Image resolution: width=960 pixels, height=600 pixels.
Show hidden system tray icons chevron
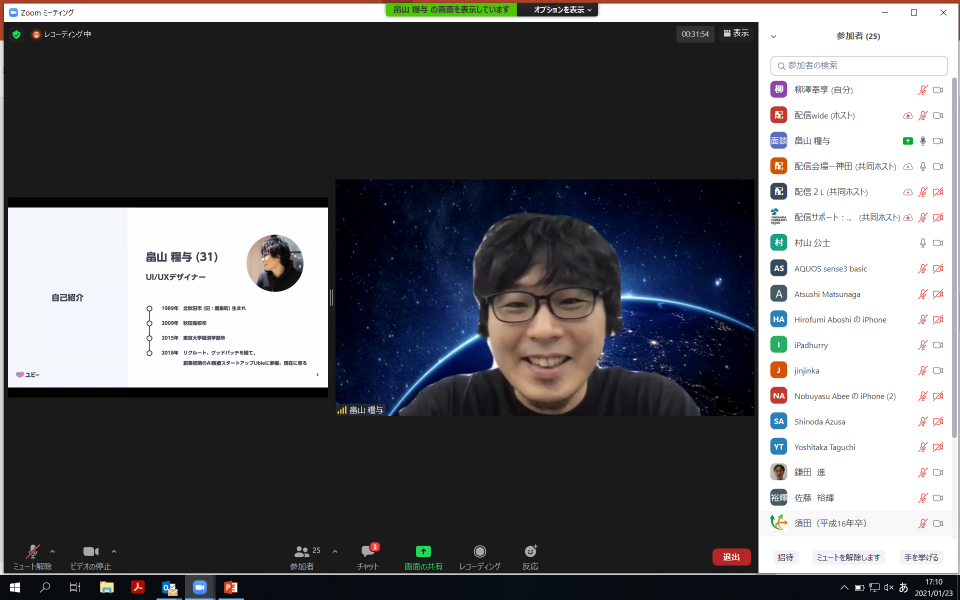844,588
